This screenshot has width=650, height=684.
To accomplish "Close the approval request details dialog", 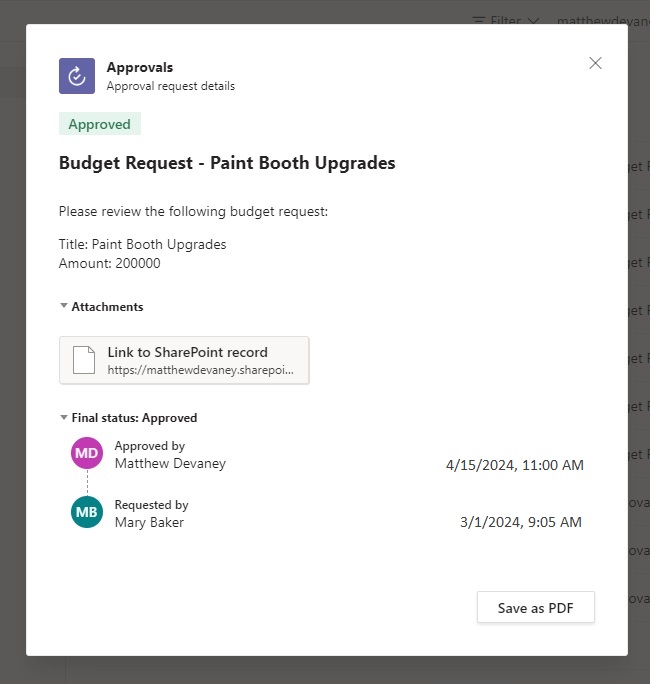I will pyautogui.click(x=595, y=63).
